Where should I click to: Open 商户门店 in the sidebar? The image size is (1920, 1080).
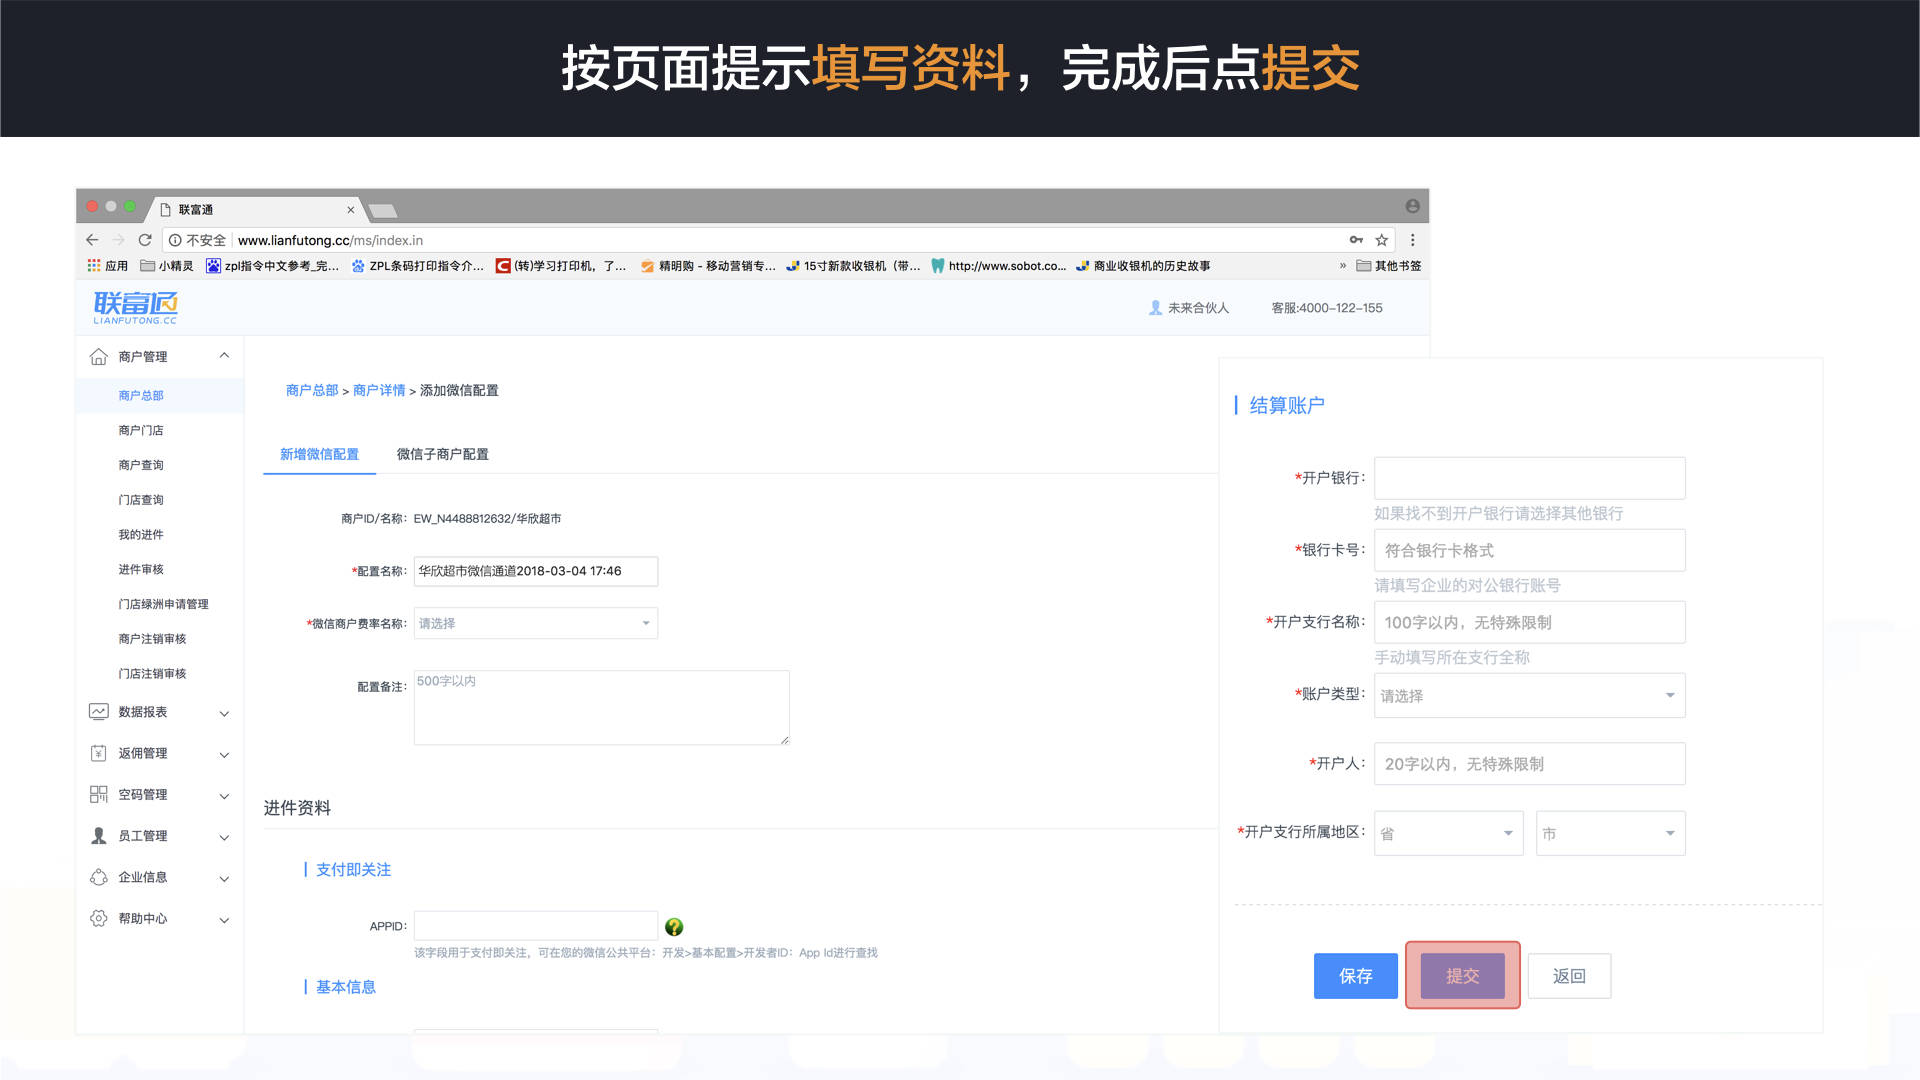(x=141, y=430)
